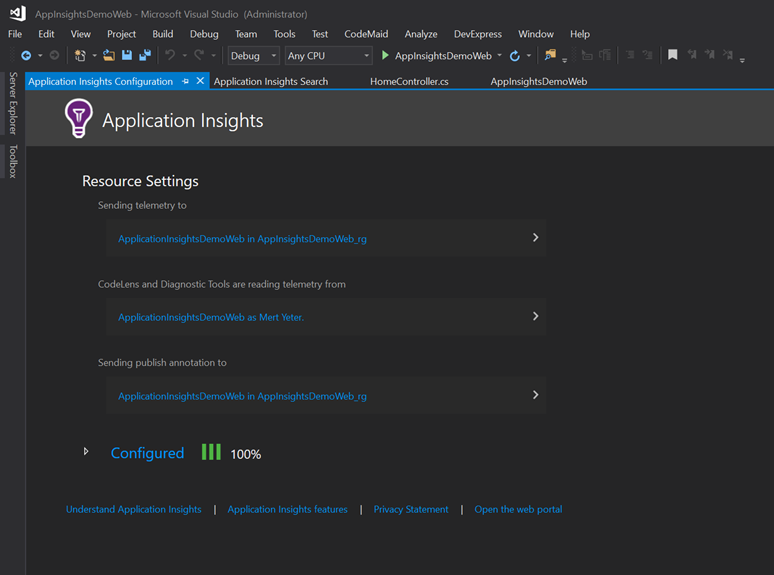This screenshot has width=774, height=575.
Task: Click chevron in CodeLens reading telemetry row
Action: 536,316
